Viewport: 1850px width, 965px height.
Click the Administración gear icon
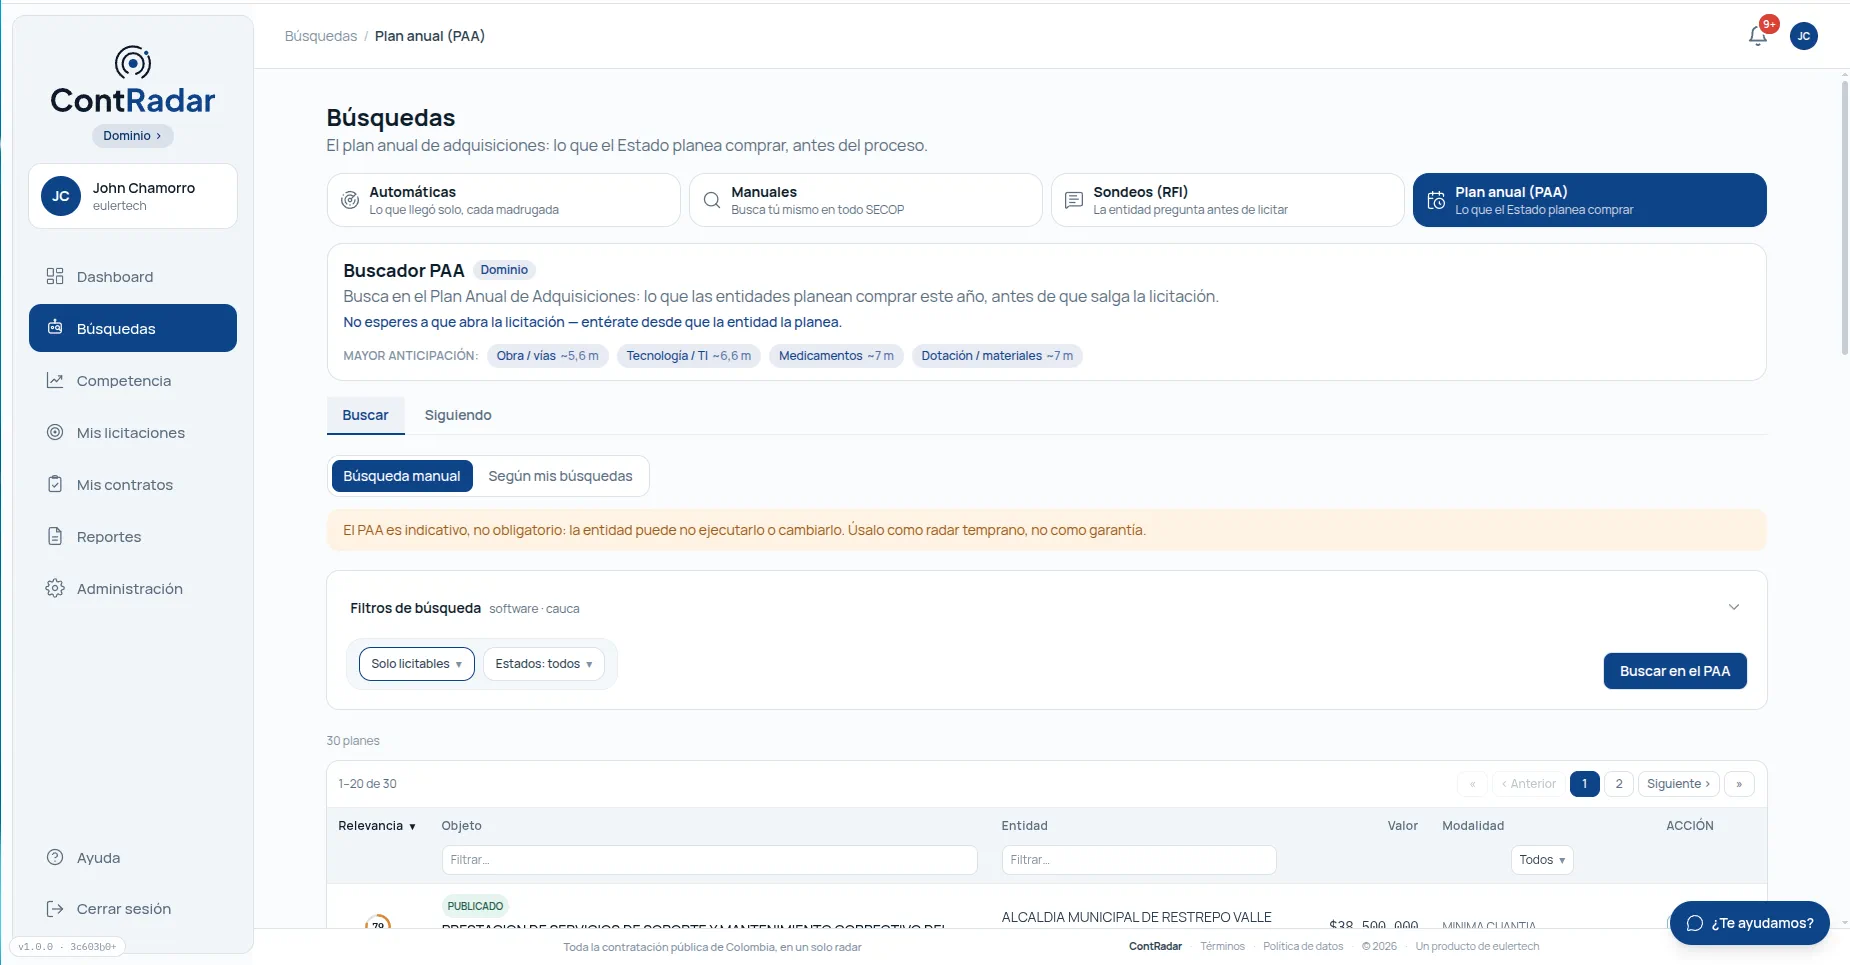point(55,588)
